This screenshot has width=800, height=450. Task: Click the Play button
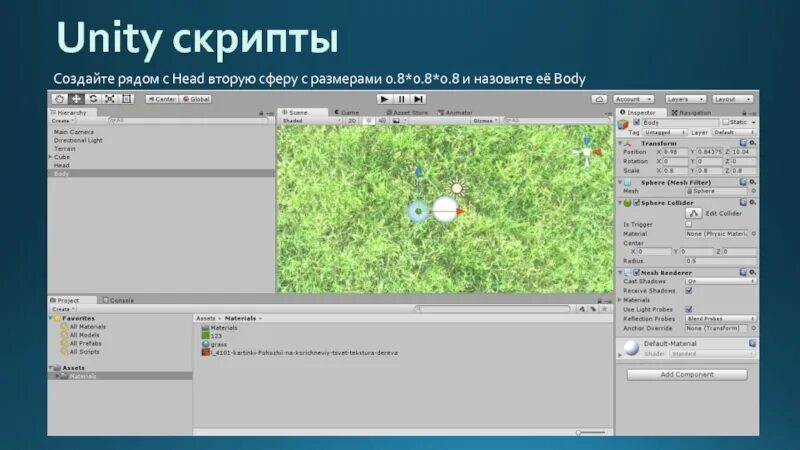[385, 99]
